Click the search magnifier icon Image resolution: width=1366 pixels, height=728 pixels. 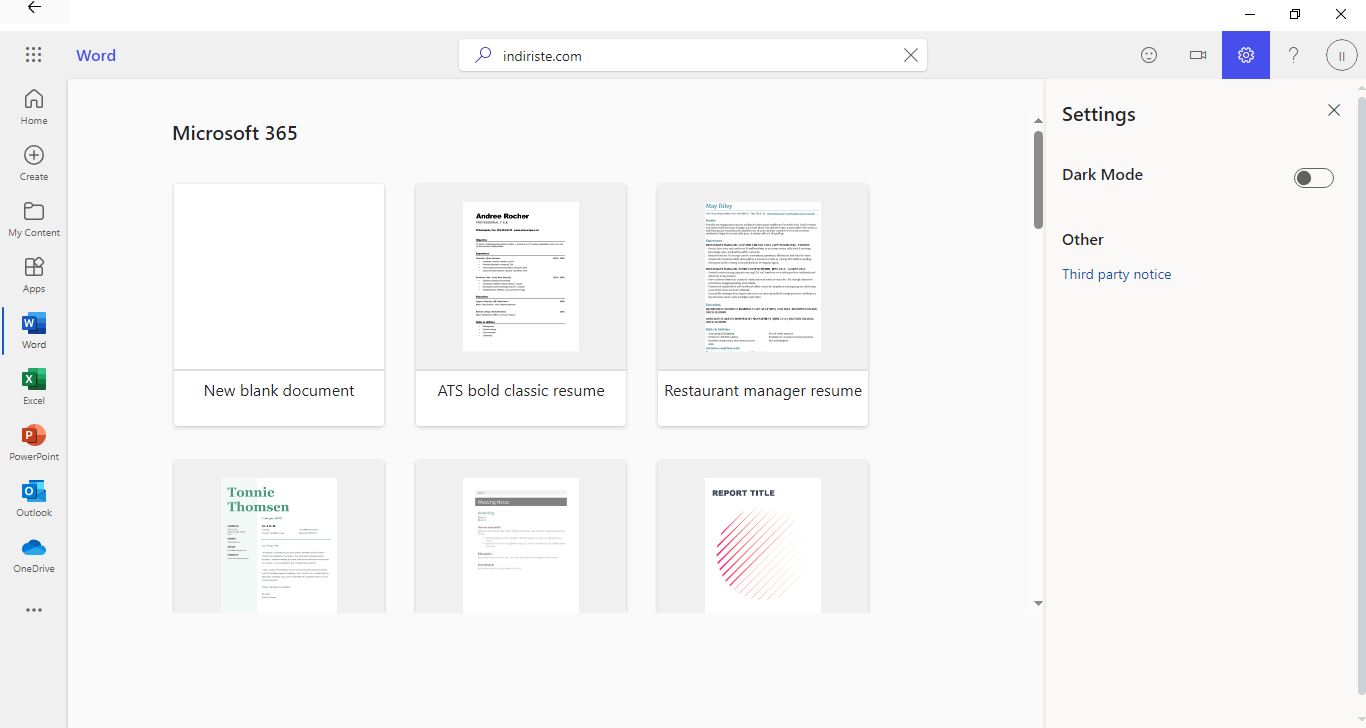tap(484, 56)
